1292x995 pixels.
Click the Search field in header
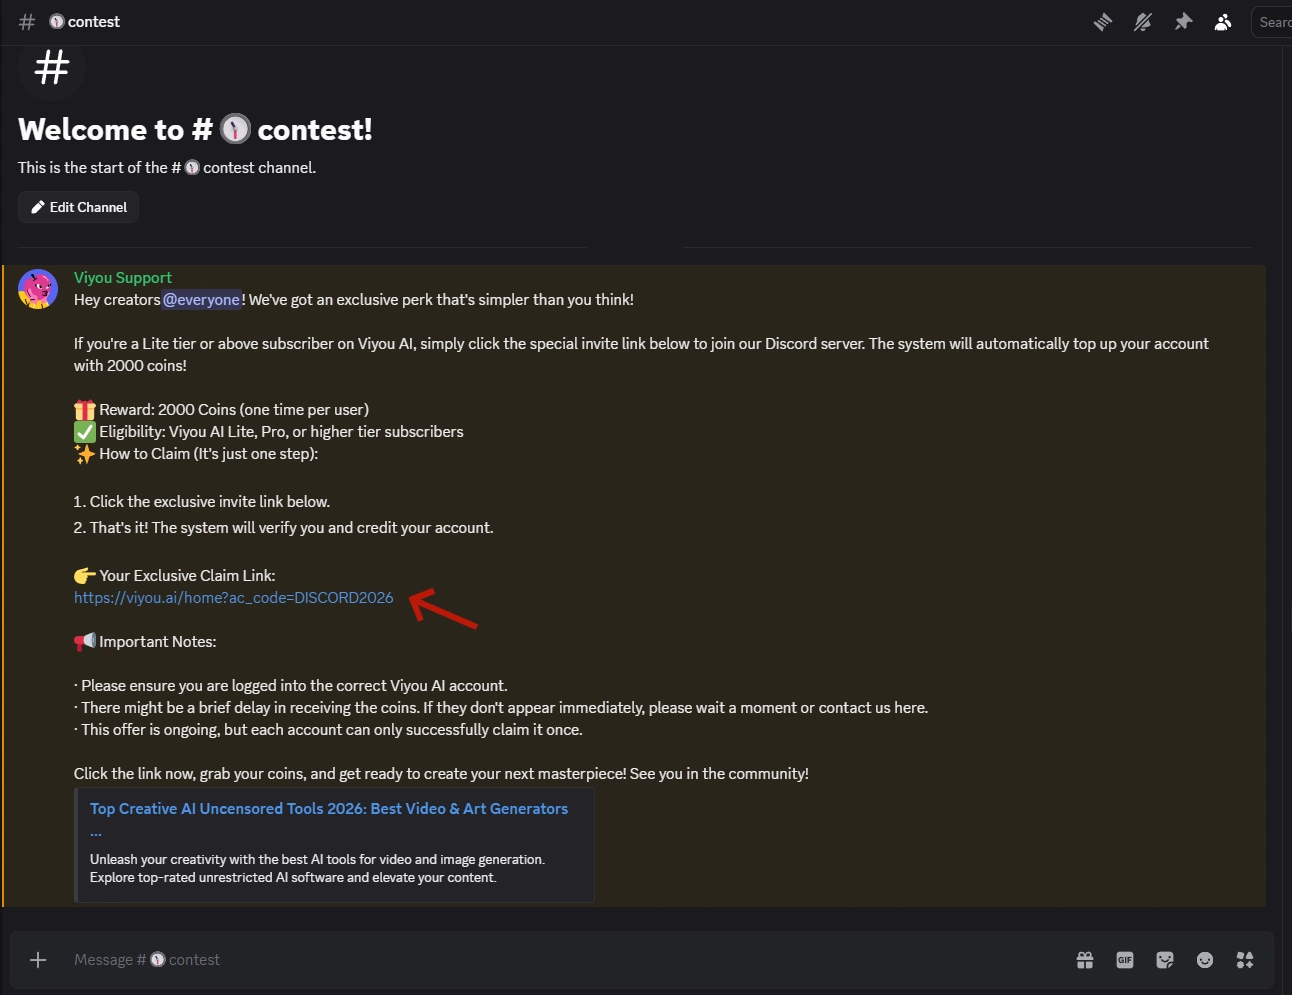(x=1272, y=22)
